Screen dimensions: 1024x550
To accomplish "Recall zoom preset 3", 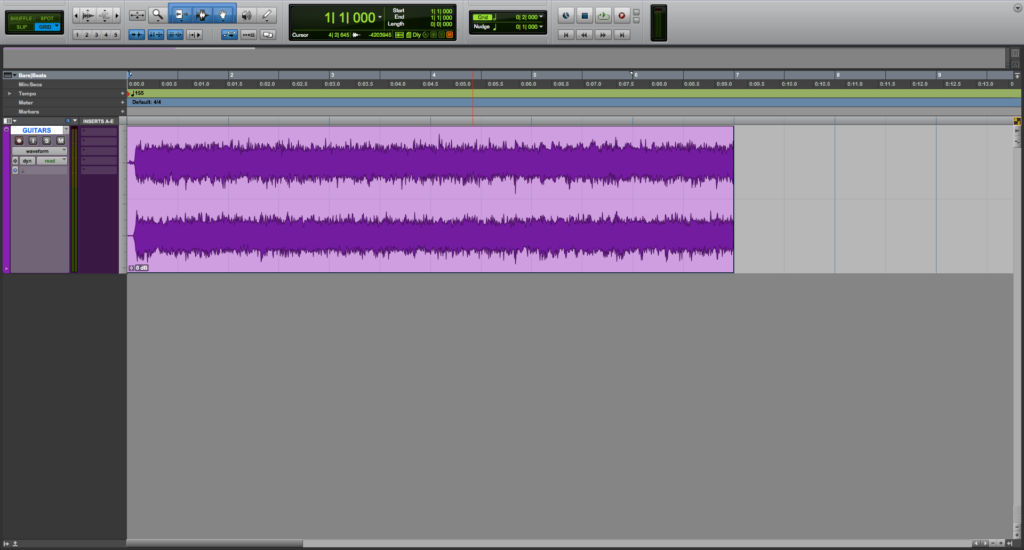I will [x=96, y=35].
